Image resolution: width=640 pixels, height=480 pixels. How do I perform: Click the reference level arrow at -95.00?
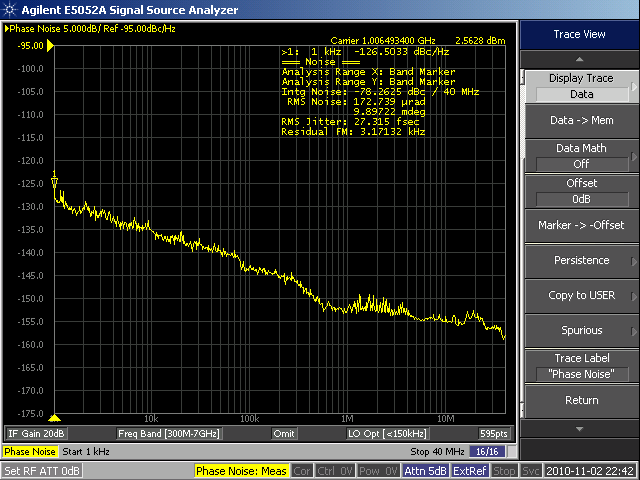tap(50, 46)
